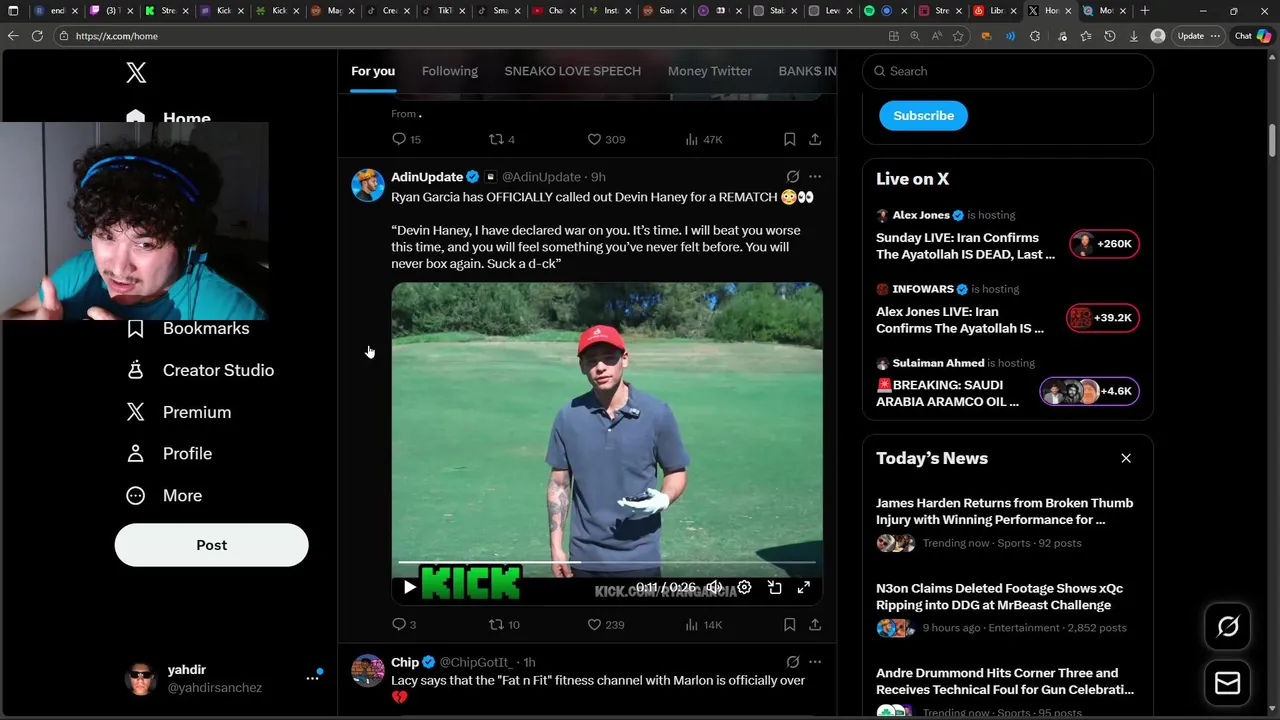This screenshot has width=1280, height=720.
Task: Open the Profile page
Action: point(170,454)
